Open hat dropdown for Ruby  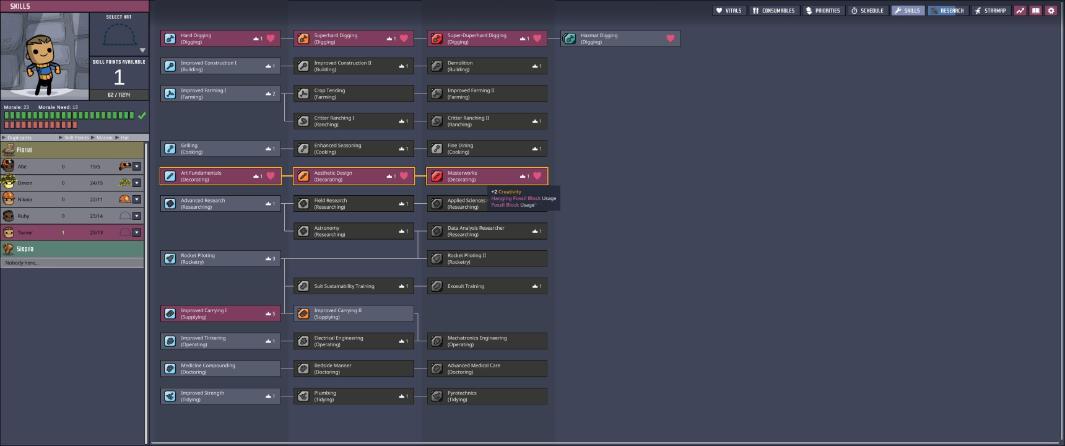pos(137,216)
